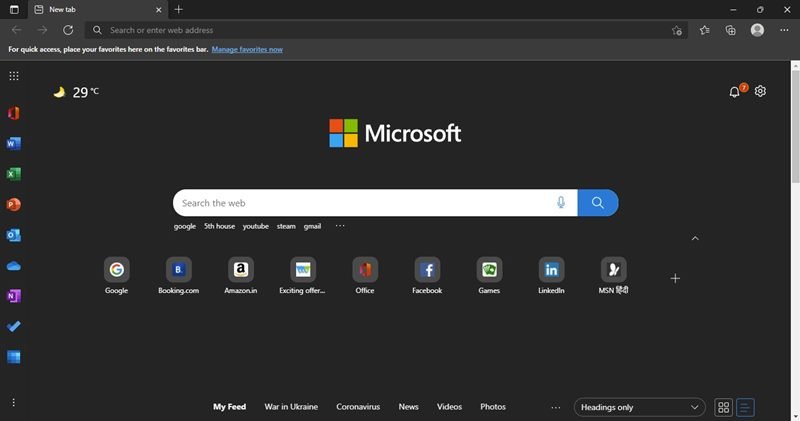
Task: Open the blue calendar sidebar icon
Action: pyautogui.click(x=14, y=357)
